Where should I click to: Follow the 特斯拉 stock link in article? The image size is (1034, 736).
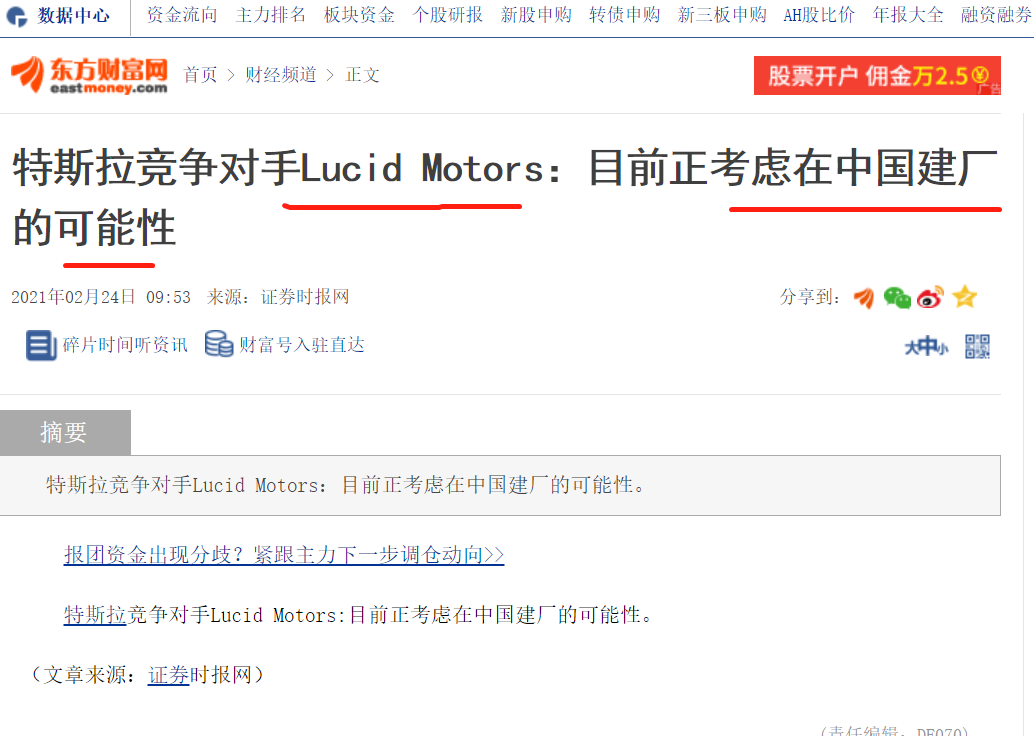(x=95, y=615)
